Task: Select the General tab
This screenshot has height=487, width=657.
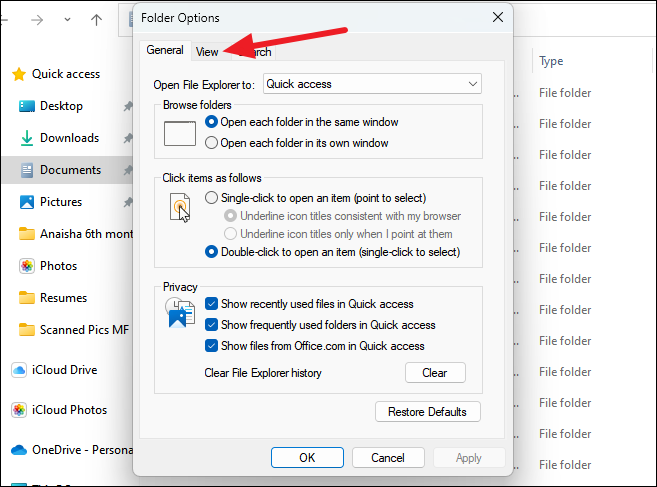Action: [165, 50]
